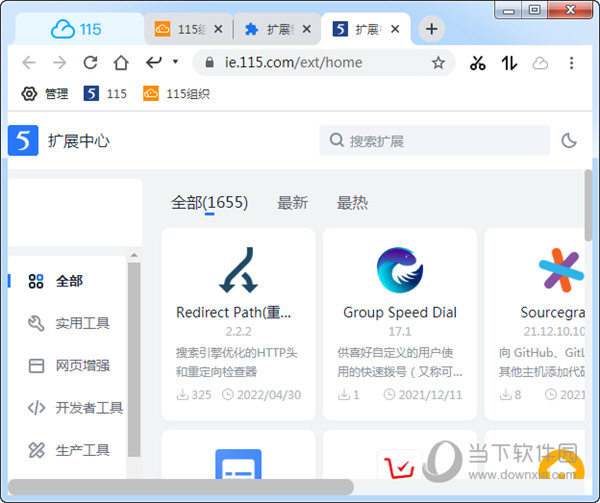Open the 115 bookmark
Screen dimensions: 600x503
[105, 94]
